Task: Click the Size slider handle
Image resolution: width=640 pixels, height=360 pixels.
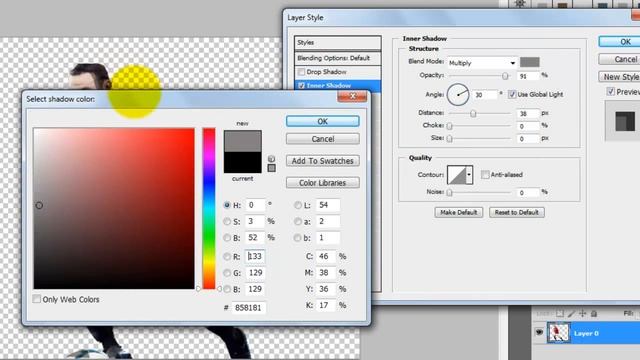Action: click(449, 139)
